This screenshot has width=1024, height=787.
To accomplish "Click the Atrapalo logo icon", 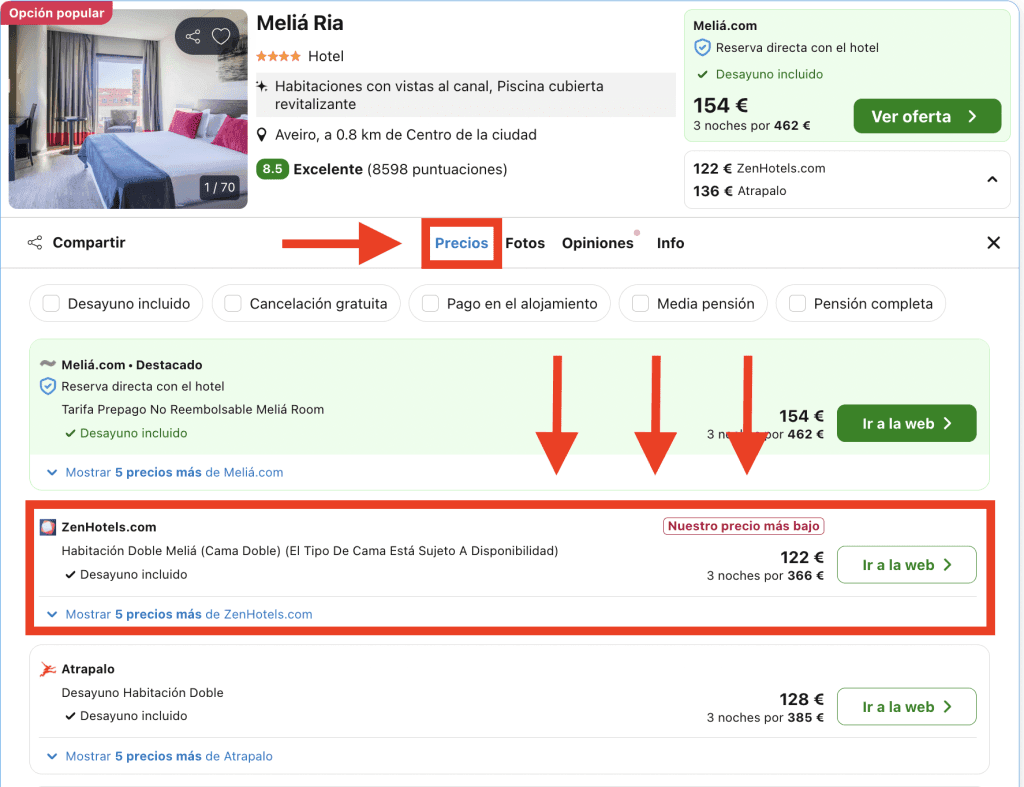I will (48, 669).
